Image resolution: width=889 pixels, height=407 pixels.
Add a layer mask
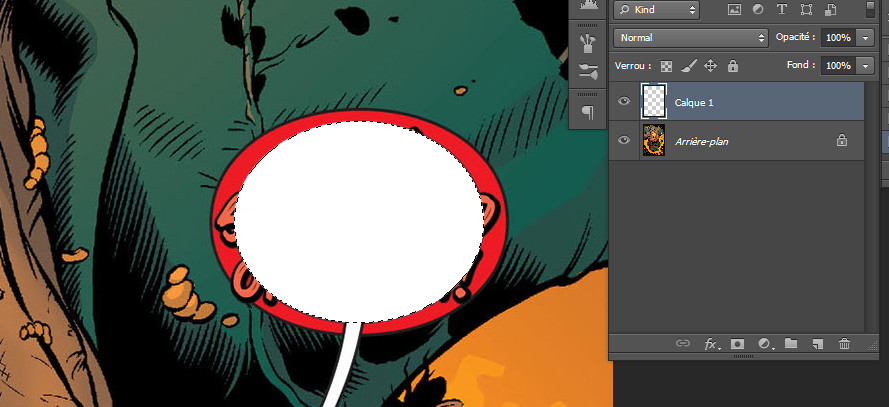click(x=738, y=344)
